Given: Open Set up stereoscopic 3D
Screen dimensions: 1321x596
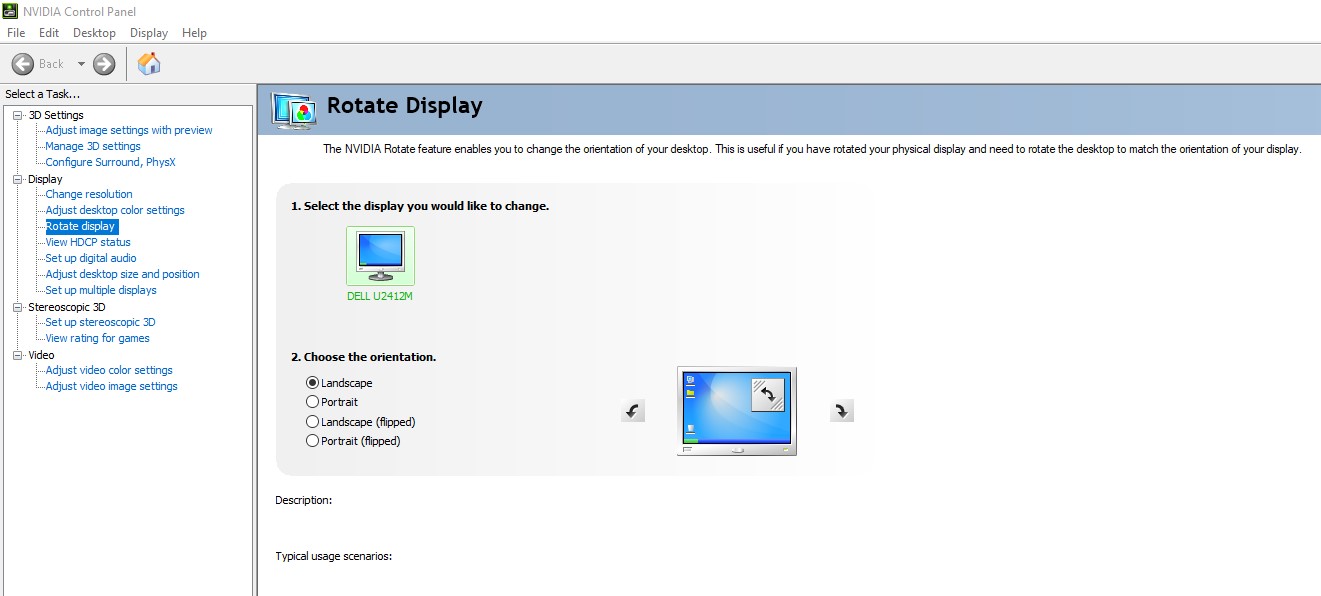Looking at the screenshot, I should pyautogui.click(x=100, y=322).
